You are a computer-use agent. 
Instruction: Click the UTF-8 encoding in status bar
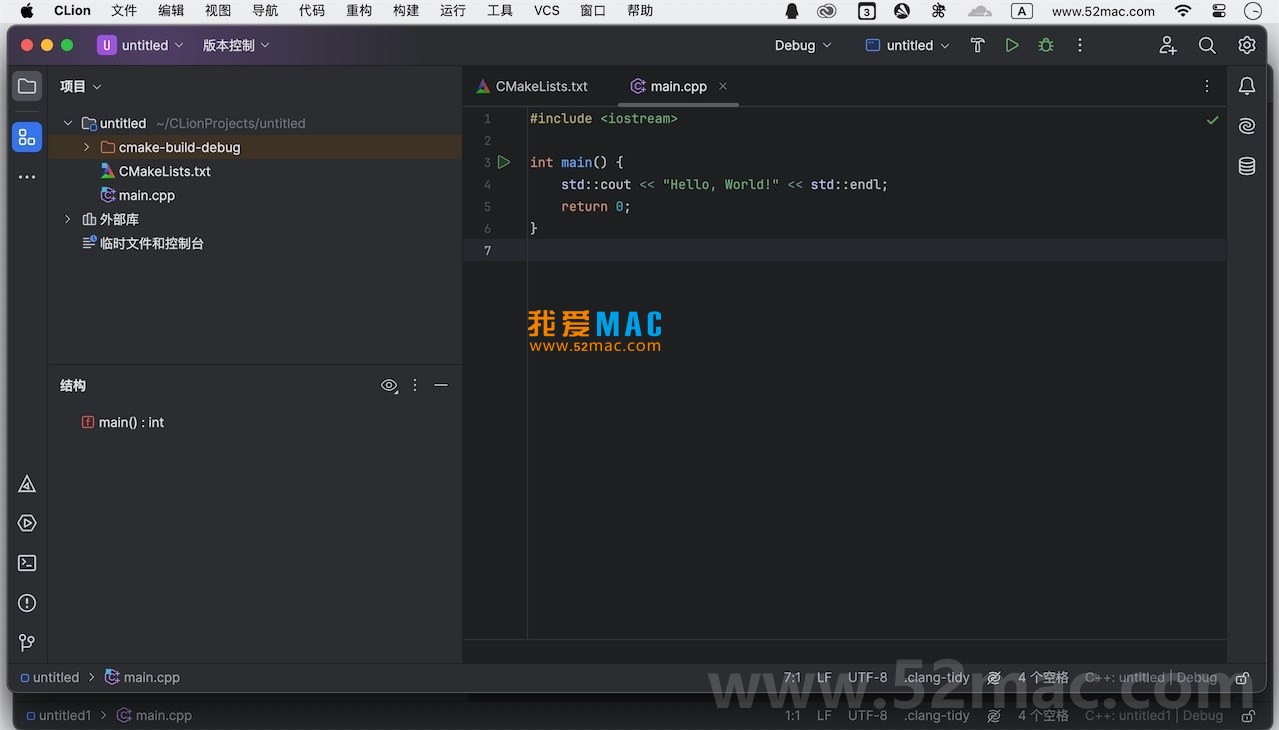[867, 678]
